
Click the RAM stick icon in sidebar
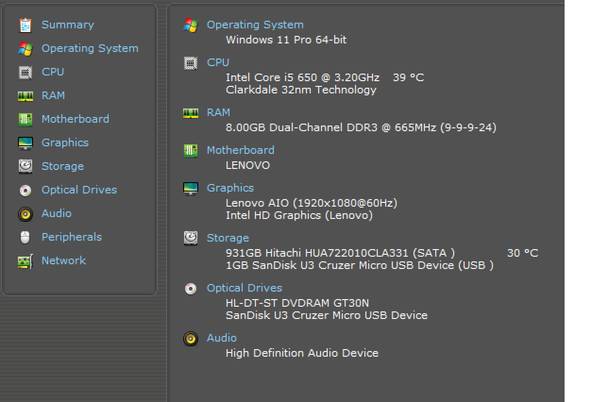coord(25,96)
